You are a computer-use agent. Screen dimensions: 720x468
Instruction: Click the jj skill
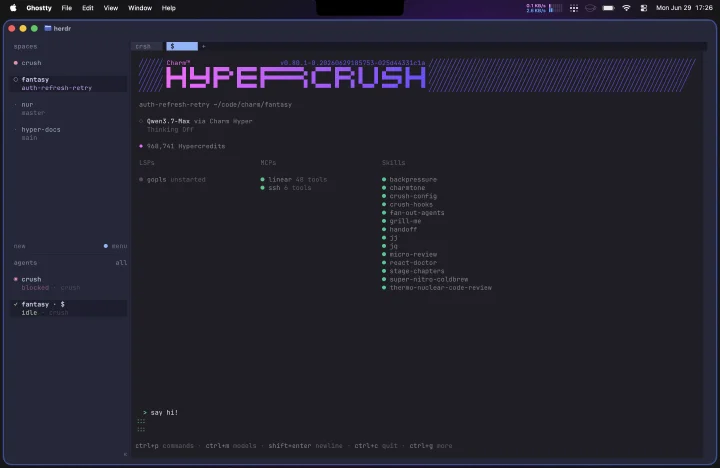390,237
